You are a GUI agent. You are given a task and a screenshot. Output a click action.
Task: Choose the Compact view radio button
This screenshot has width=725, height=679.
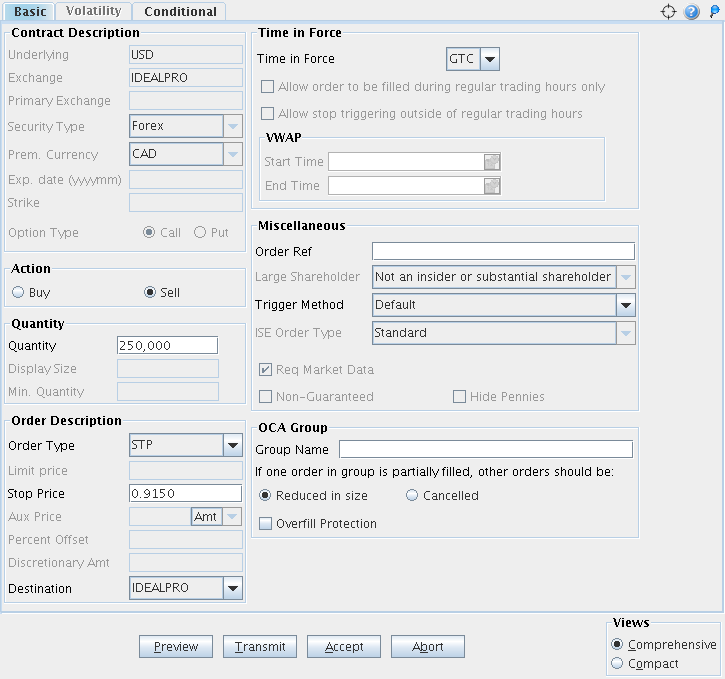[617, 664]
